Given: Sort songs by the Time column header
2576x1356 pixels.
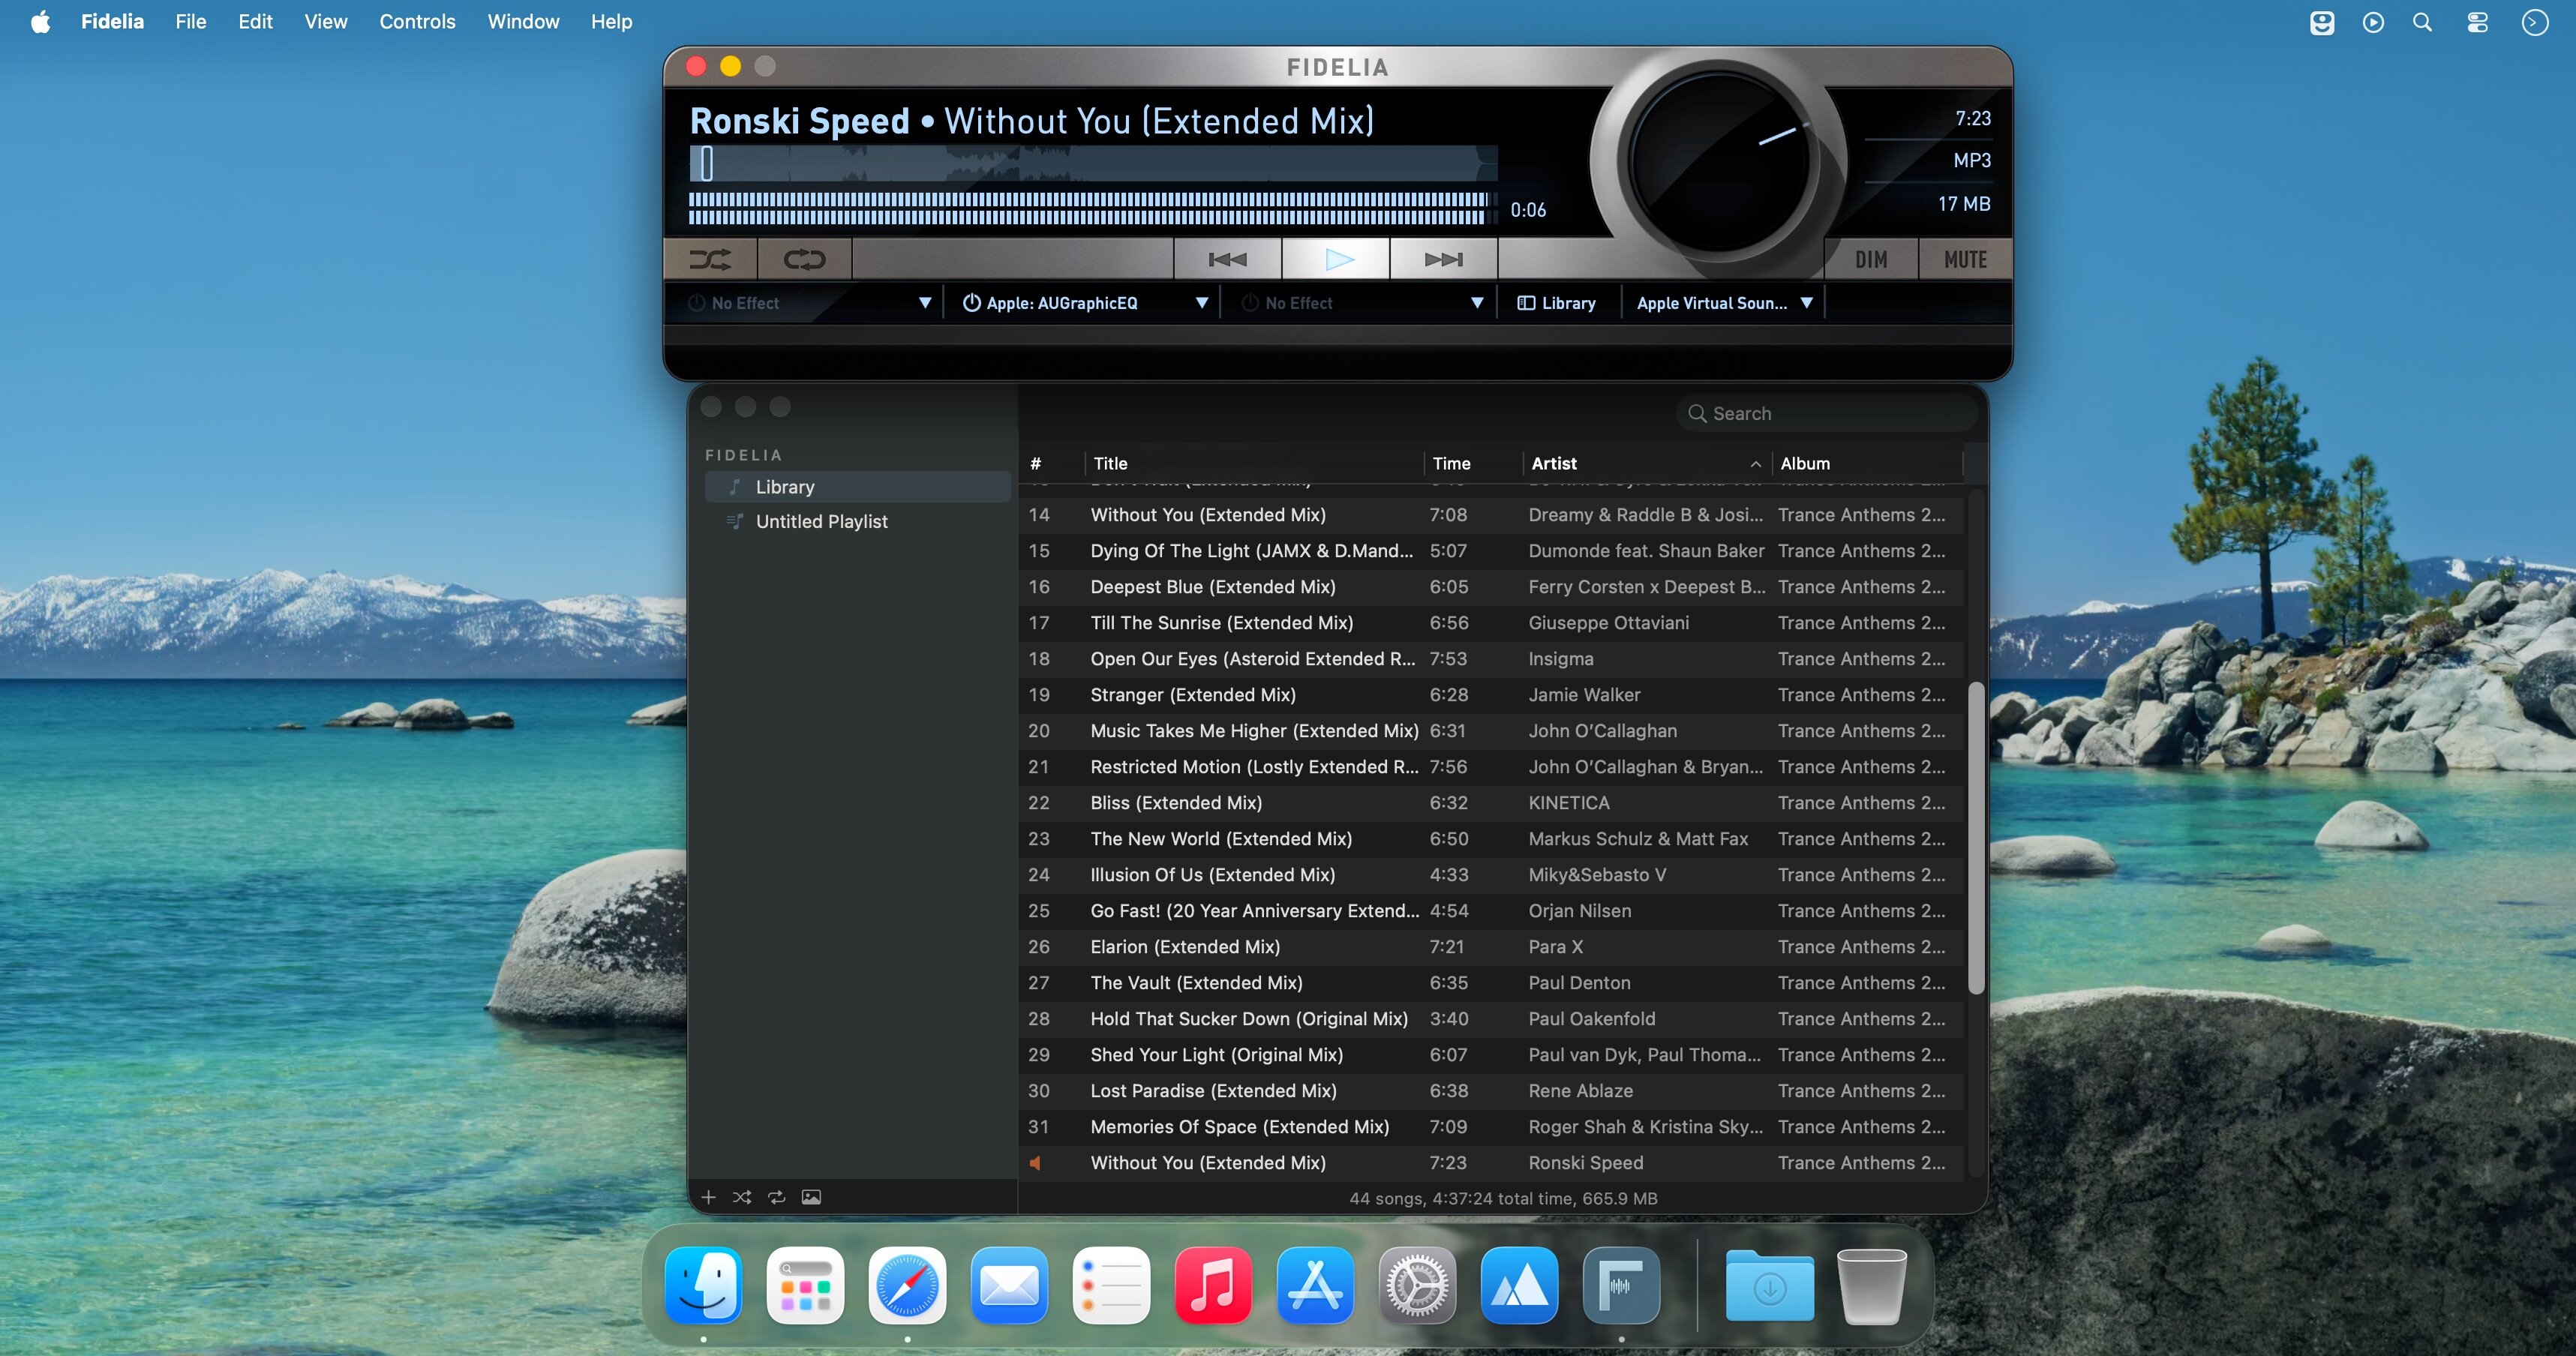Looking at the screenshot, I should (1473, 464).
